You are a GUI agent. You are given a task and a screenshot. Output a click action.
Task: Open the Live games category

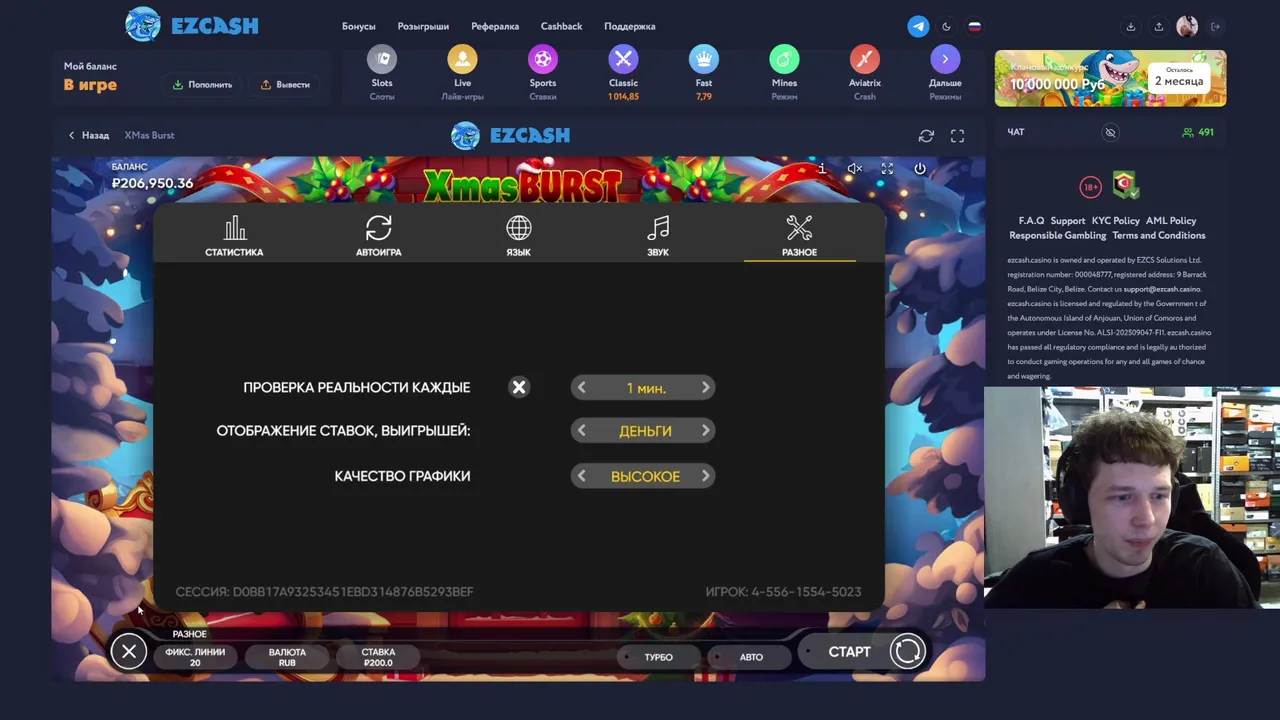click(462, 73)
